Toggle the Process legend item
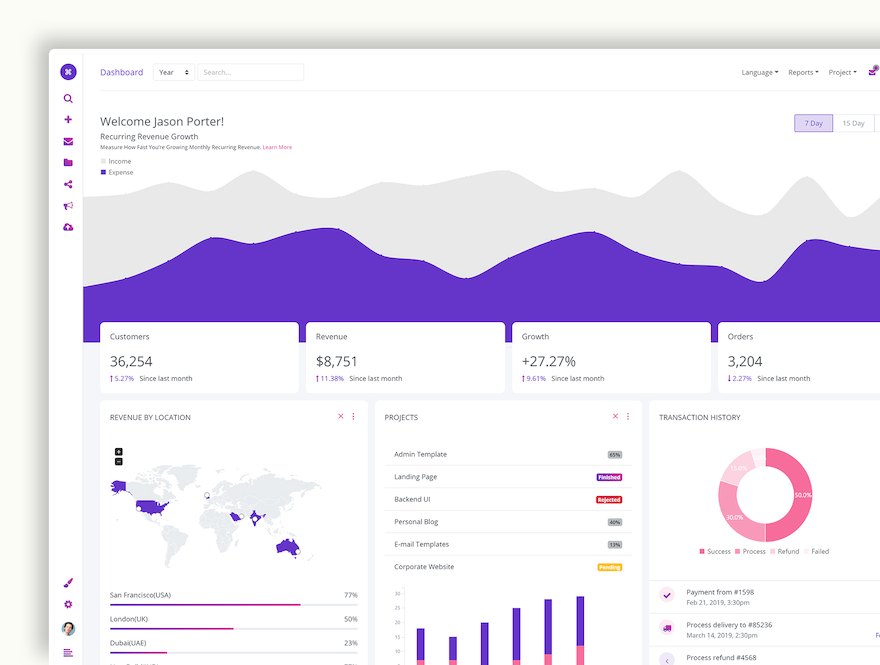Viewport: 880px width, 665px height. point(750,552)
